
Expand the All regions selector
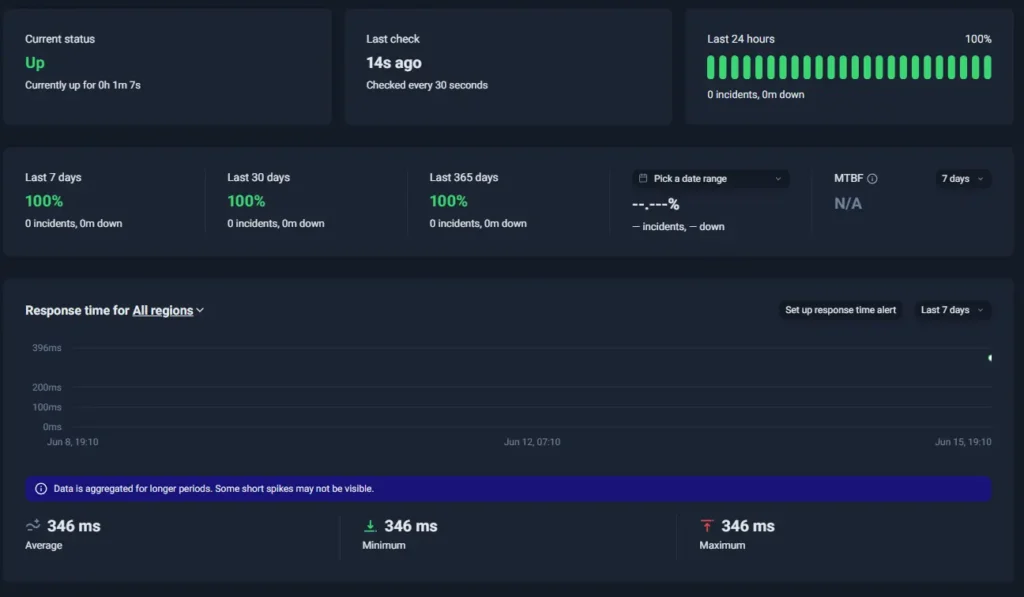point(168,311)
